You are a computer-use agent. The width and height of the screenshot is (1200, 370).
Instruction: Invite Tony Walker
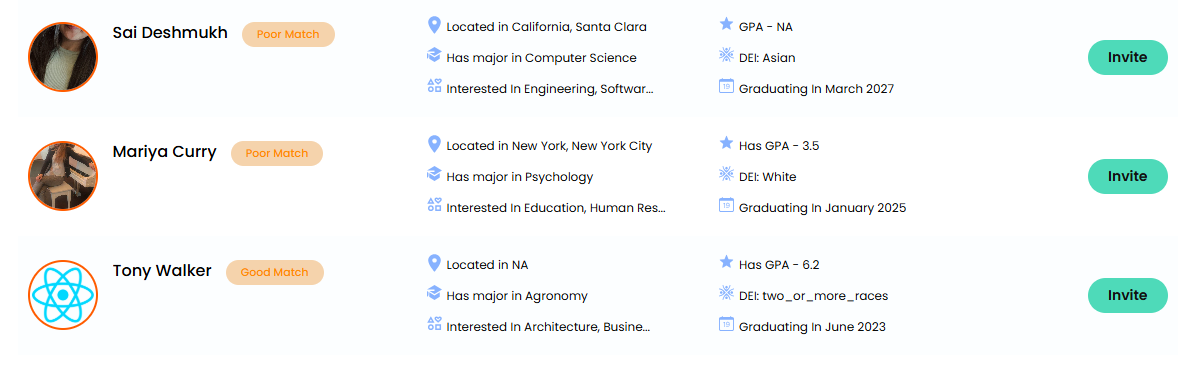click(x=1127, y=295)
